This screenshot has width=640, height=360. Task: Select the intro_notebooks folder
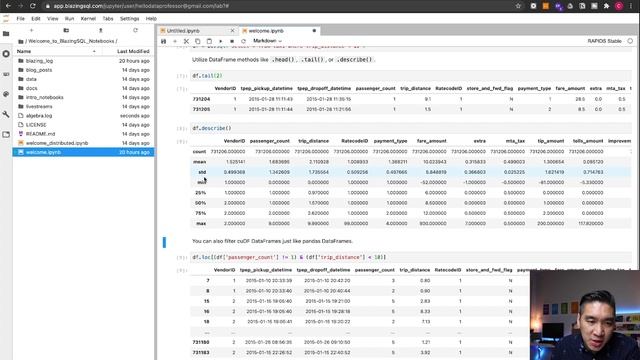pyautogui.click(x=83, y=98)
